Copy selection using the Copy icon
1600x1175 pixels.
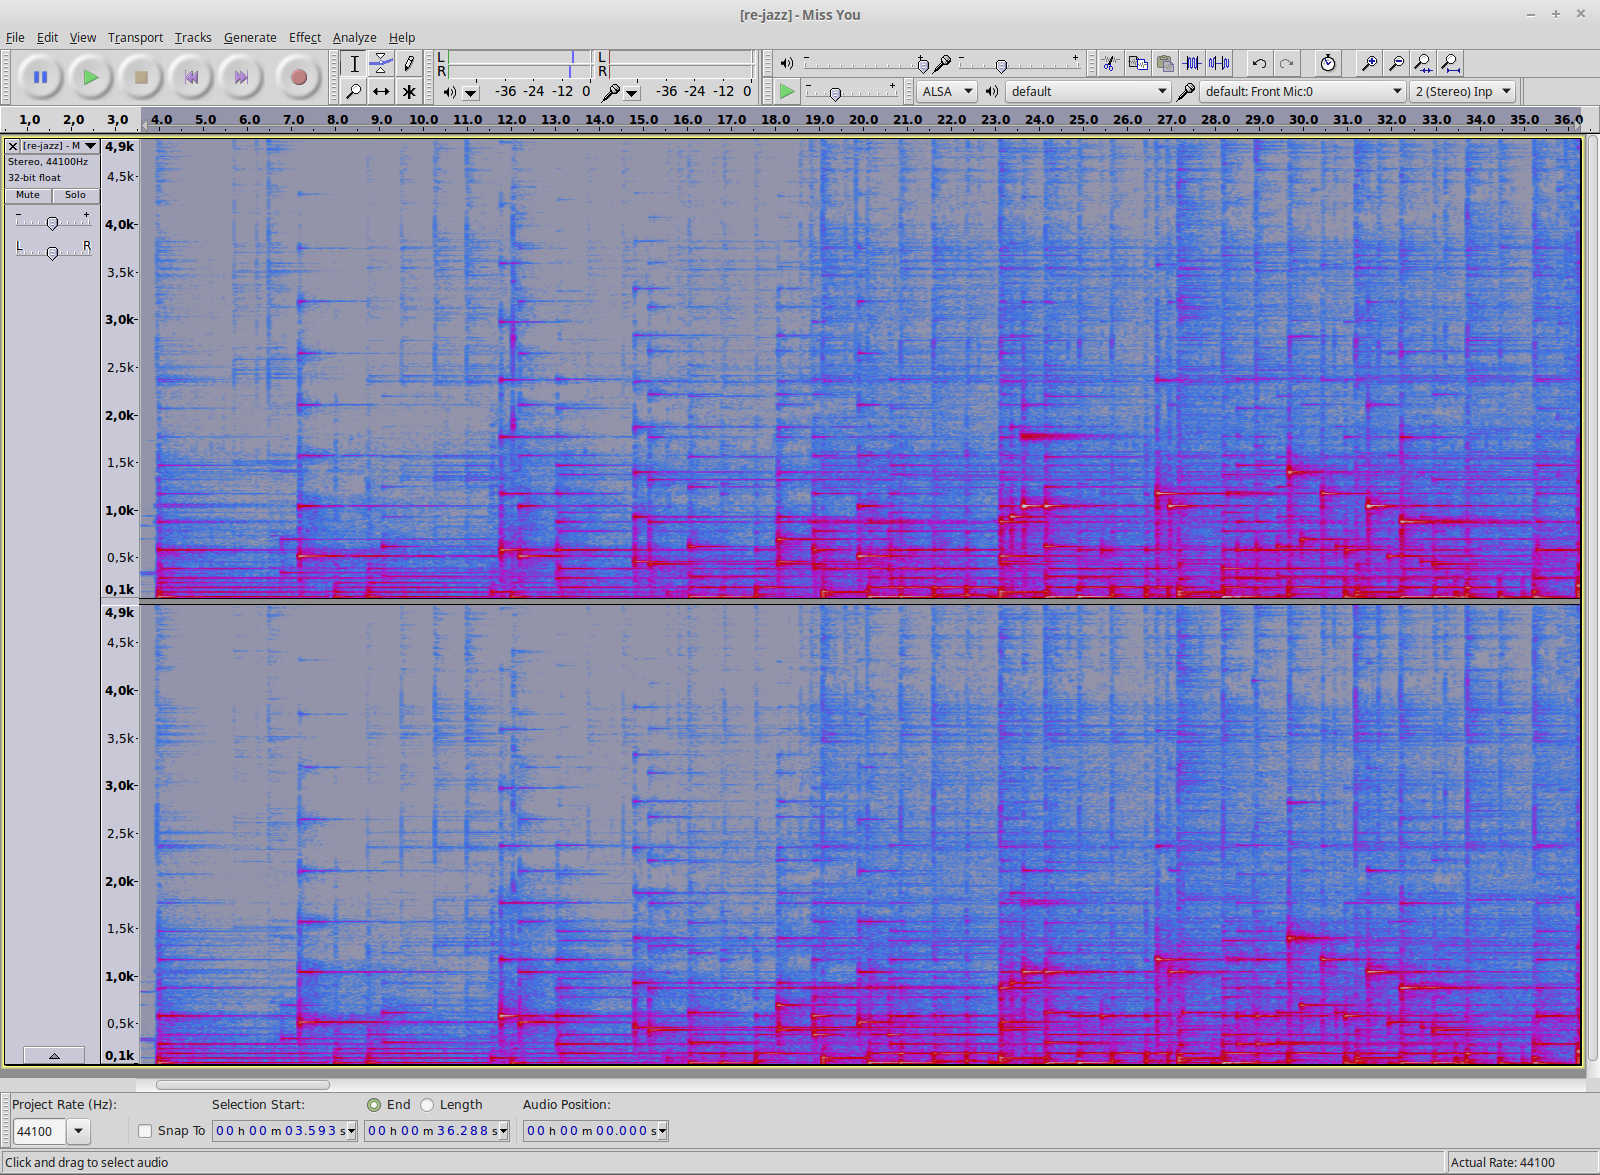coord(1138,63)
